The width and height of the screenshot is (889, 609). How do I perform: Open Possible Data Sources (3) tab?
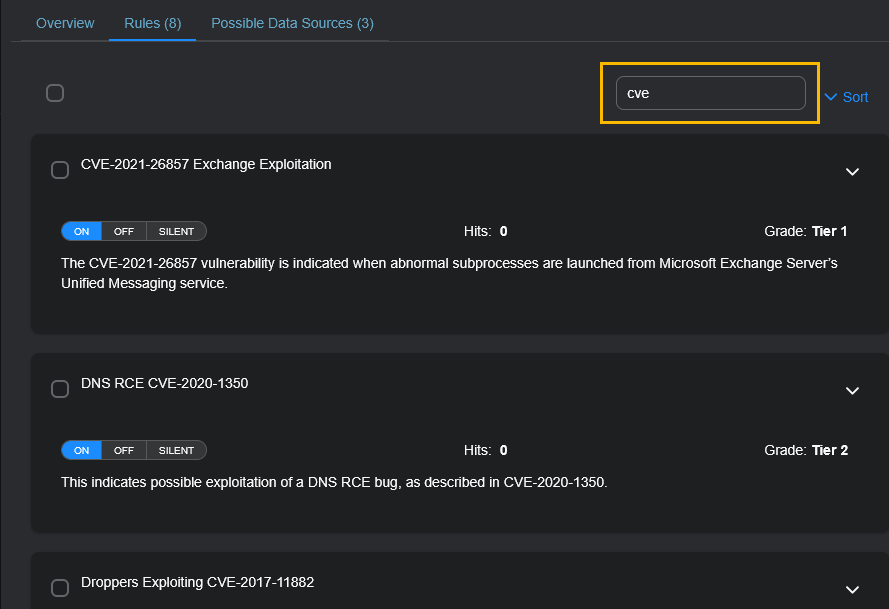[x=292, y=23]
